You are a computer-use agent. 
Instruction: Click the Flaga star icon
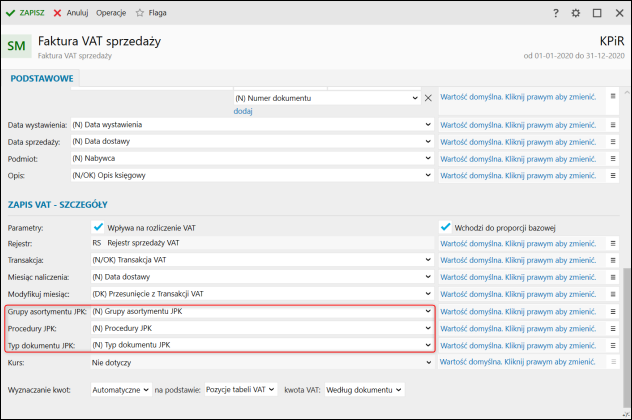pyautogui.click(x=141, y=14)
